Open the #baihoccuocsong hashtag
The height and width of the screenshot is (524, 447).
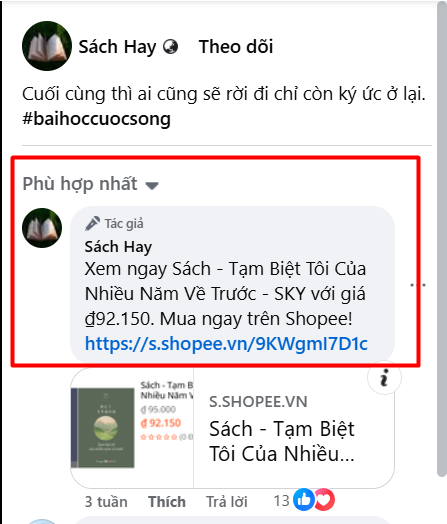coord(96,119)
